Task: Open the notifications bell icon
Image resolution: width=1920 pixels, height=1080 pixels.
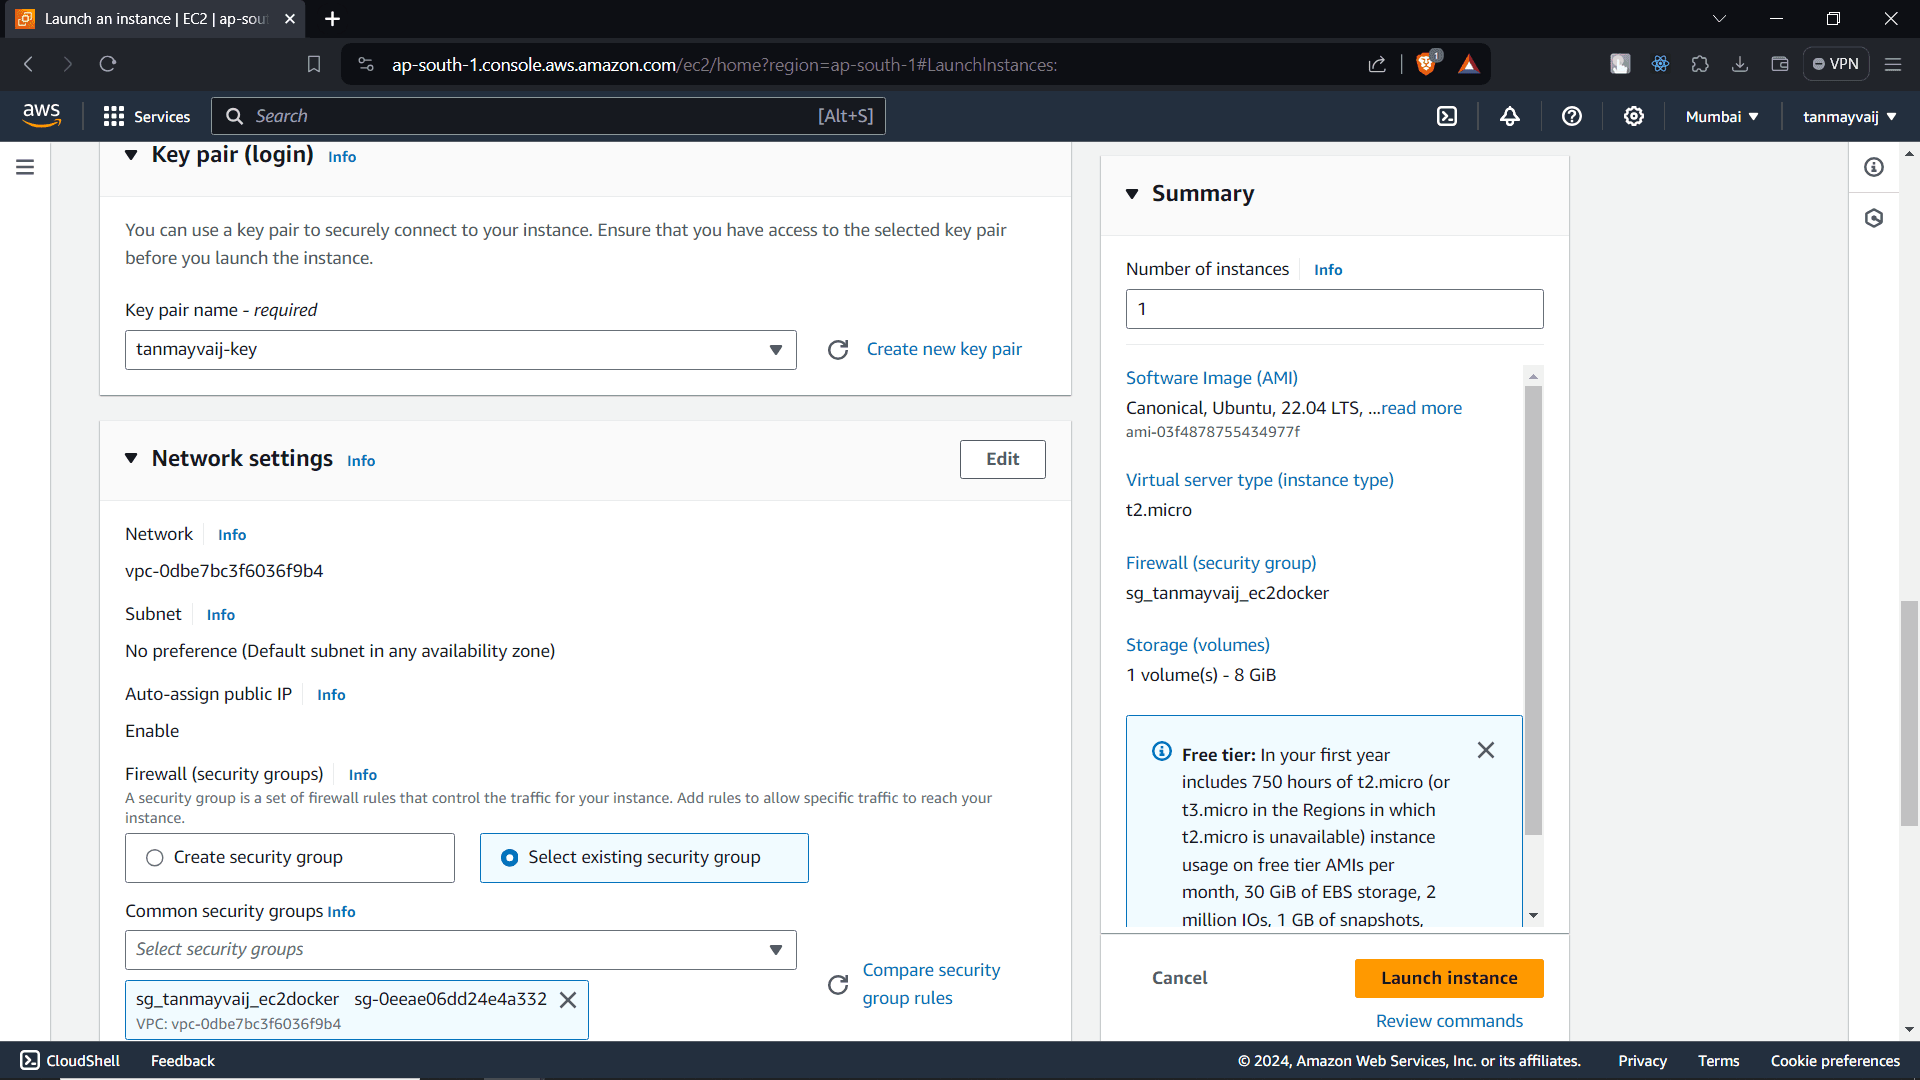Action: 1509,117
